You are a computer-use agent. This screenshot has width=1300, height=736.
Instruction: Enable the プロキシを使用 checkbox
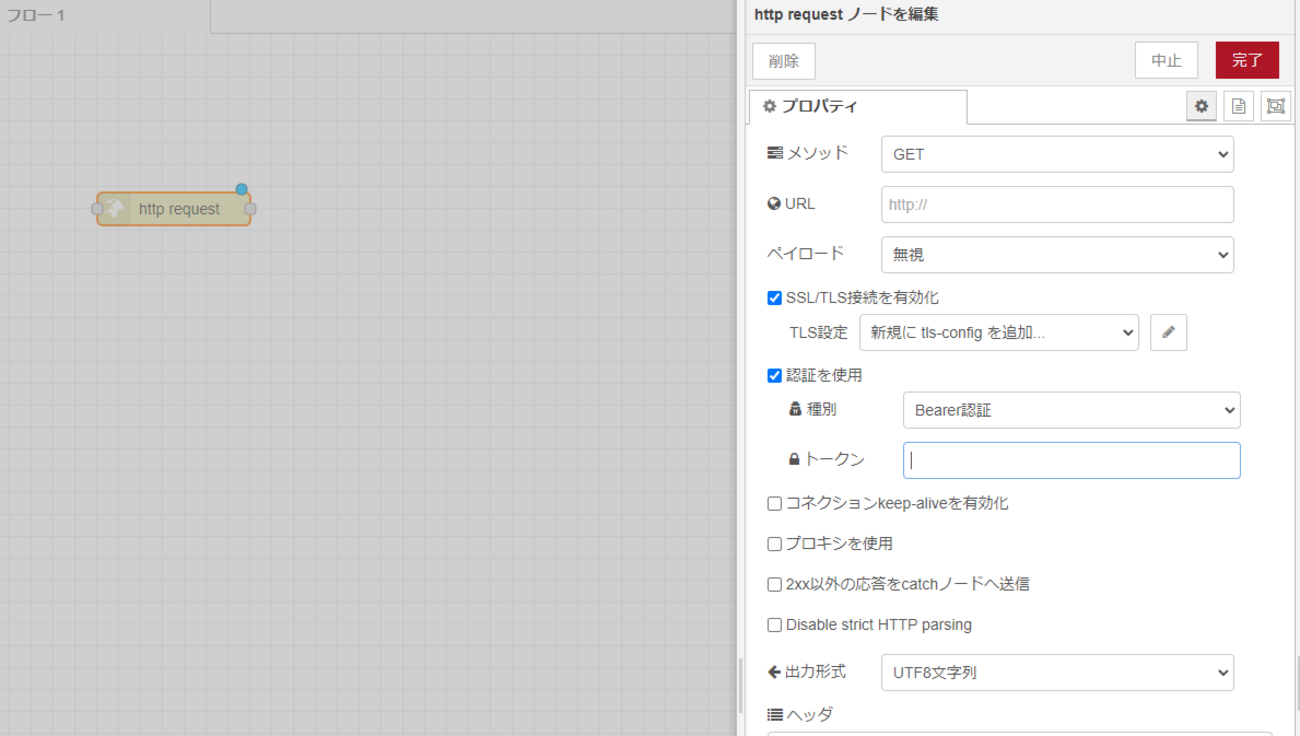(x=774, y=544)
